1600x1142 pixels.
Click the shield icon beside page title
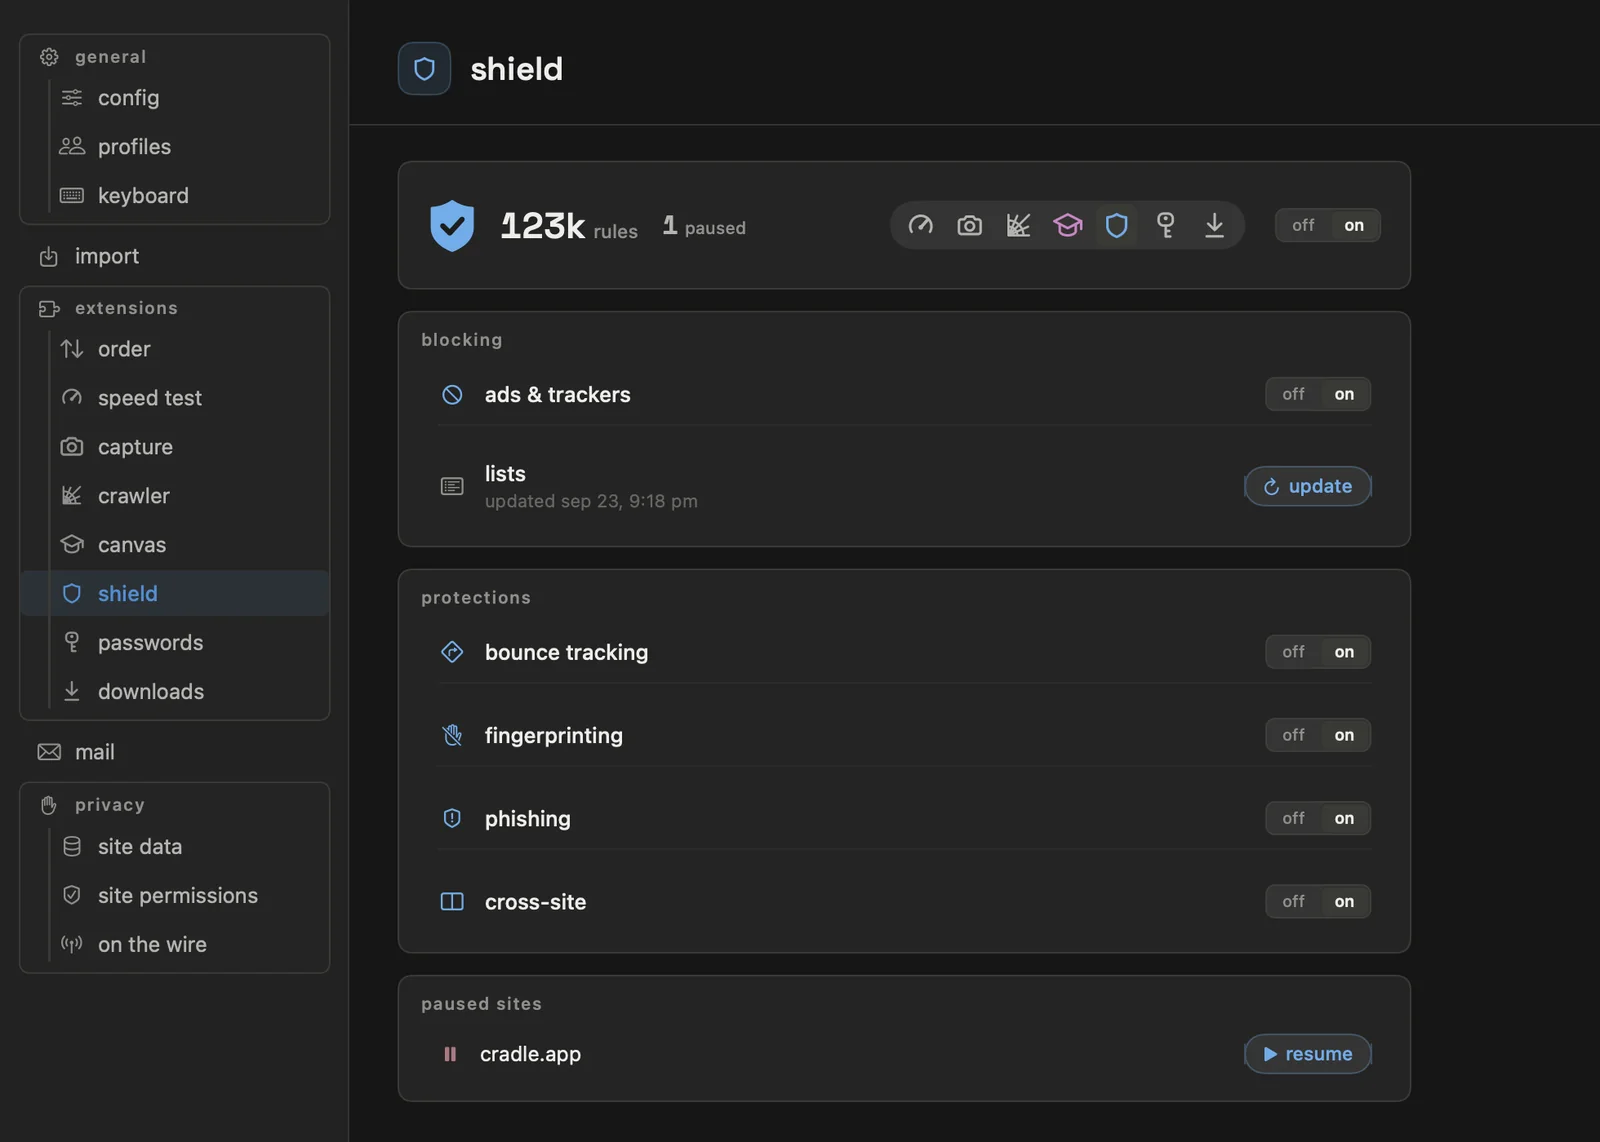click(x=424, y=68)
